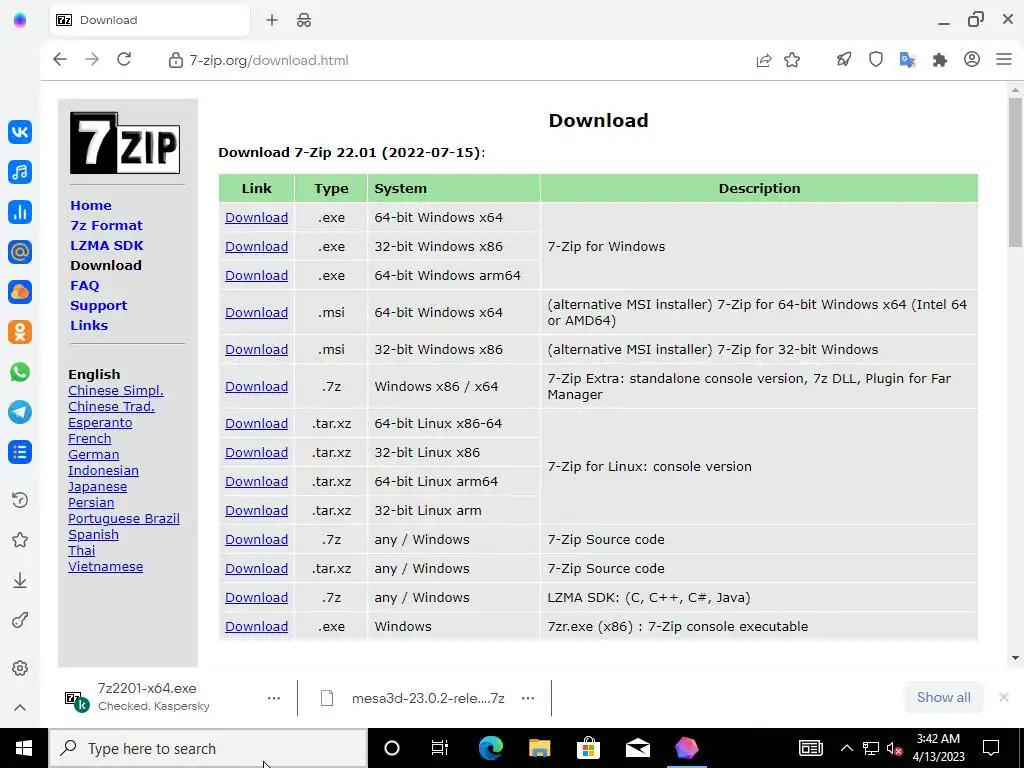
Task: Click the forward navigation arrow
Action: 92,59
